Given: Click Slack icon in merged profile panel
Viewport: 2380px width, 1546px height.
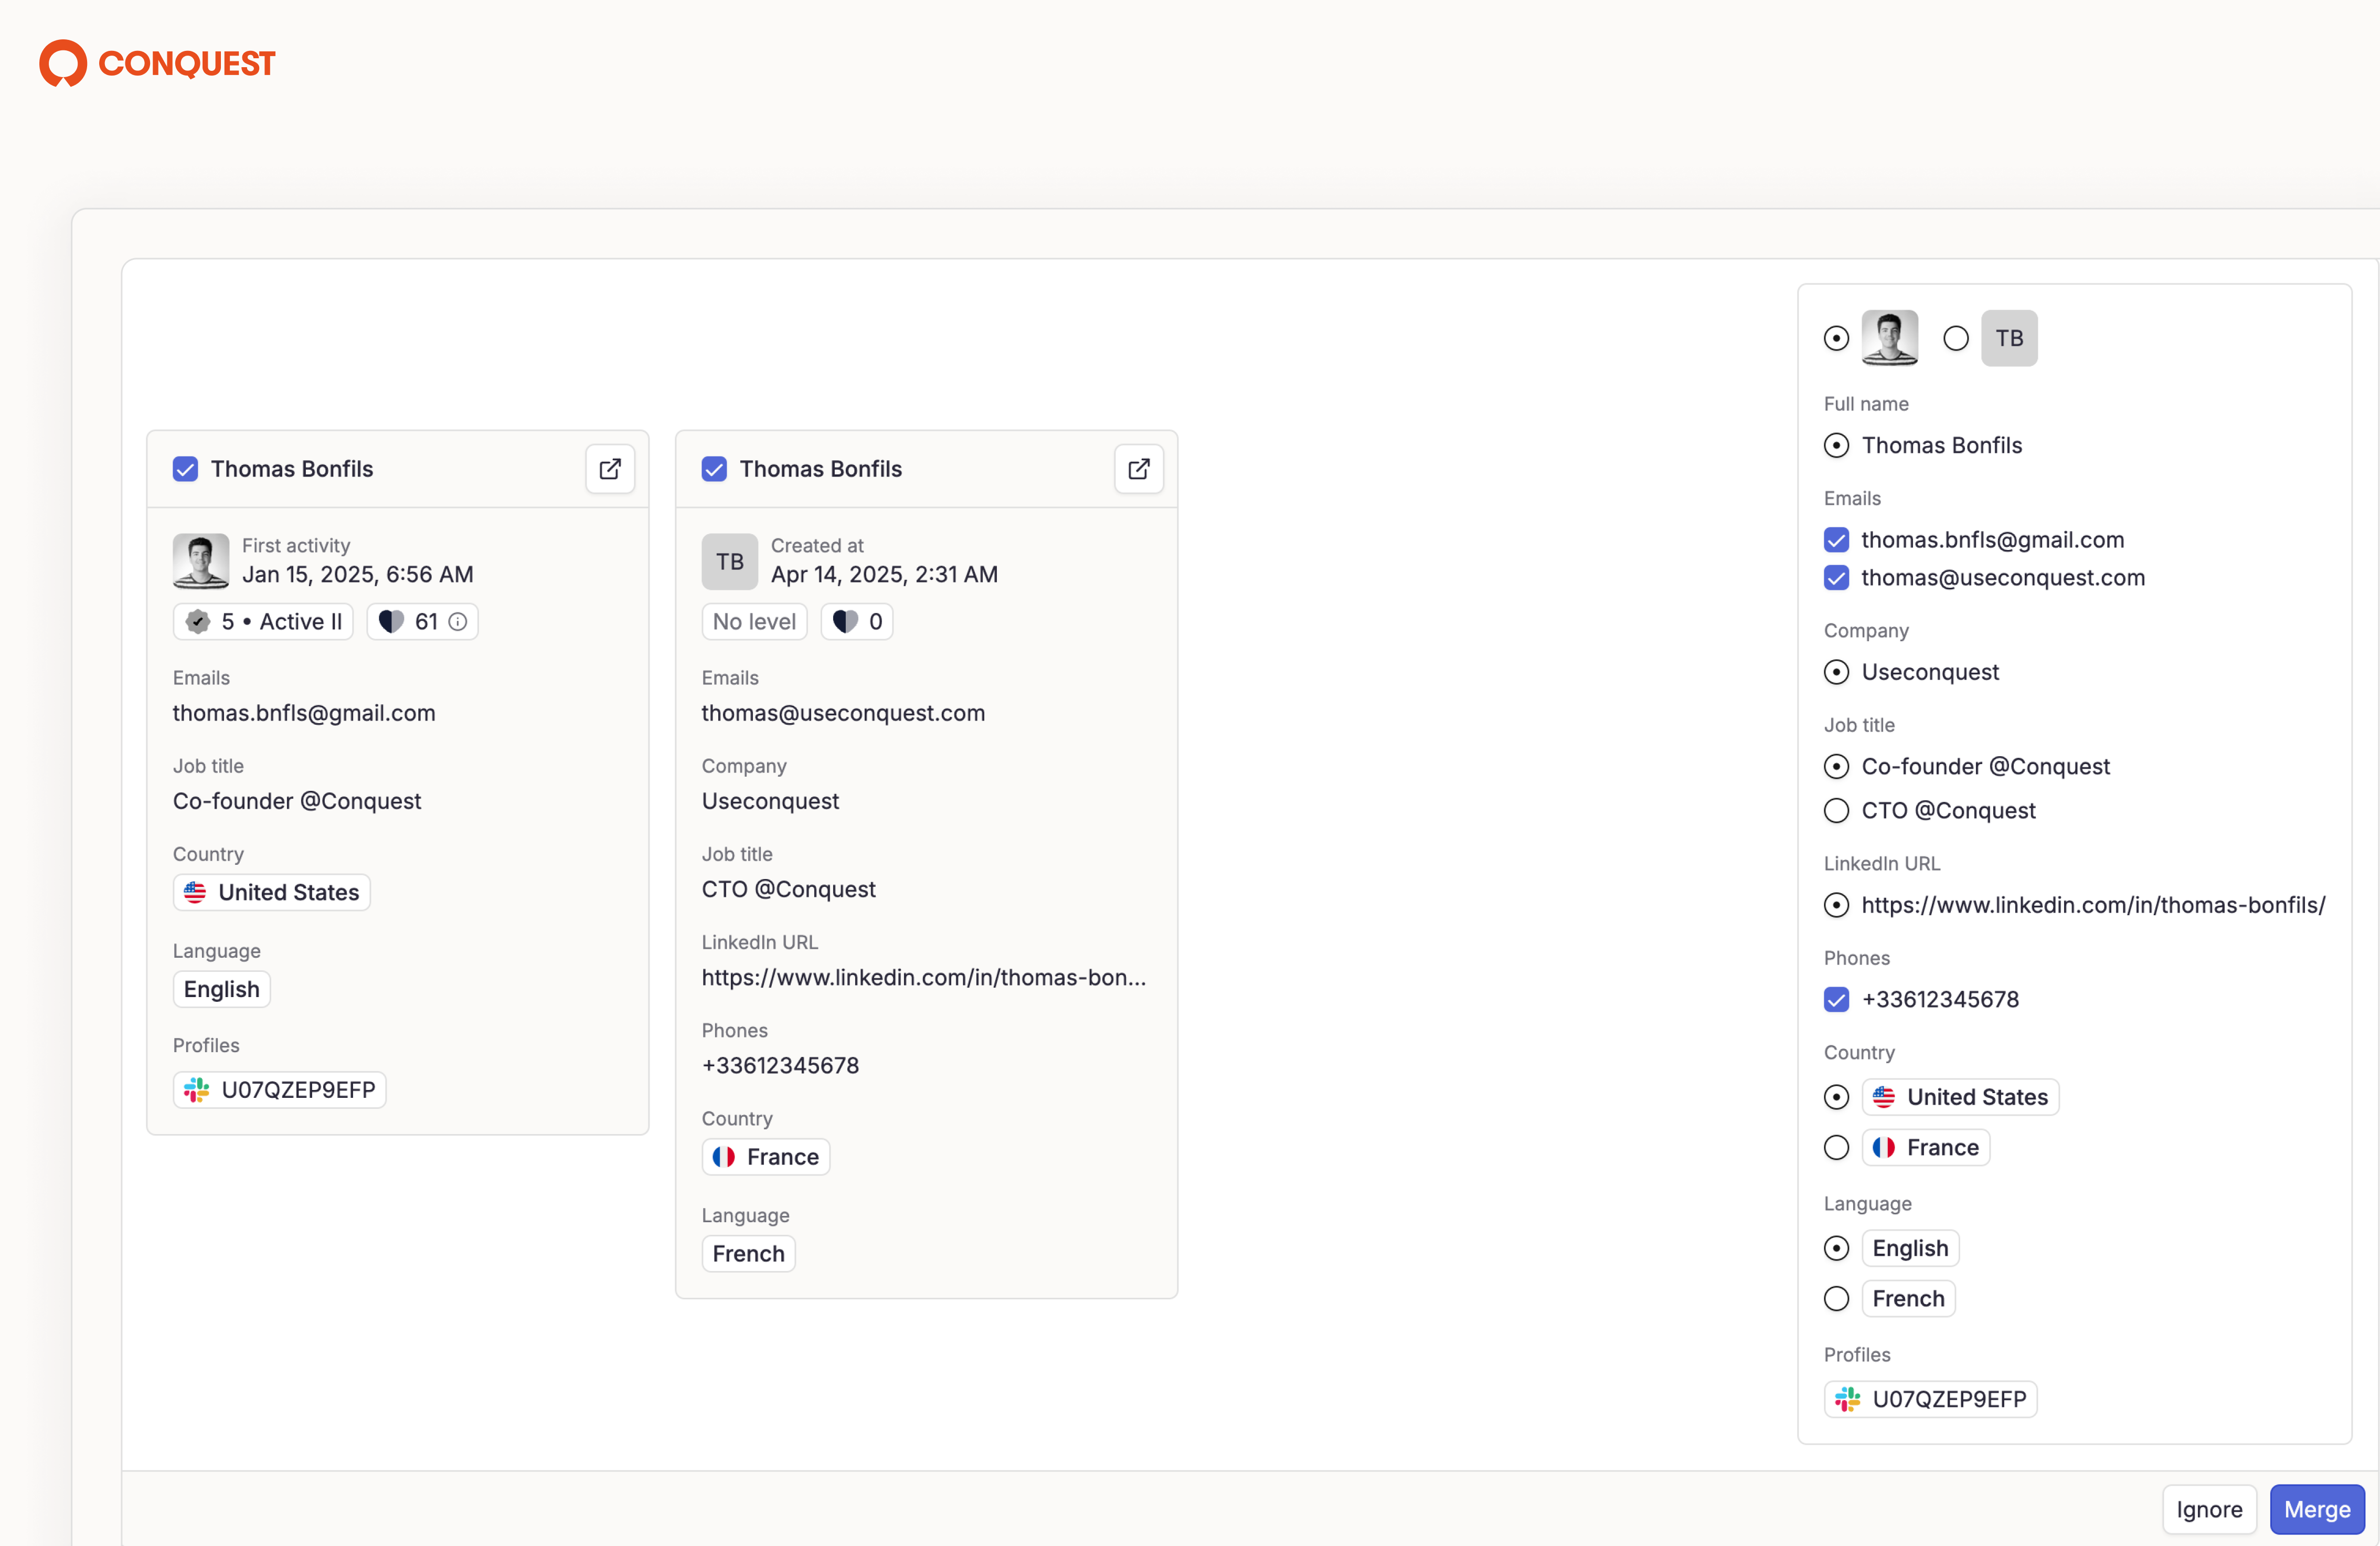Looking at the screenshot, I should click(x=1848, y=1399).
